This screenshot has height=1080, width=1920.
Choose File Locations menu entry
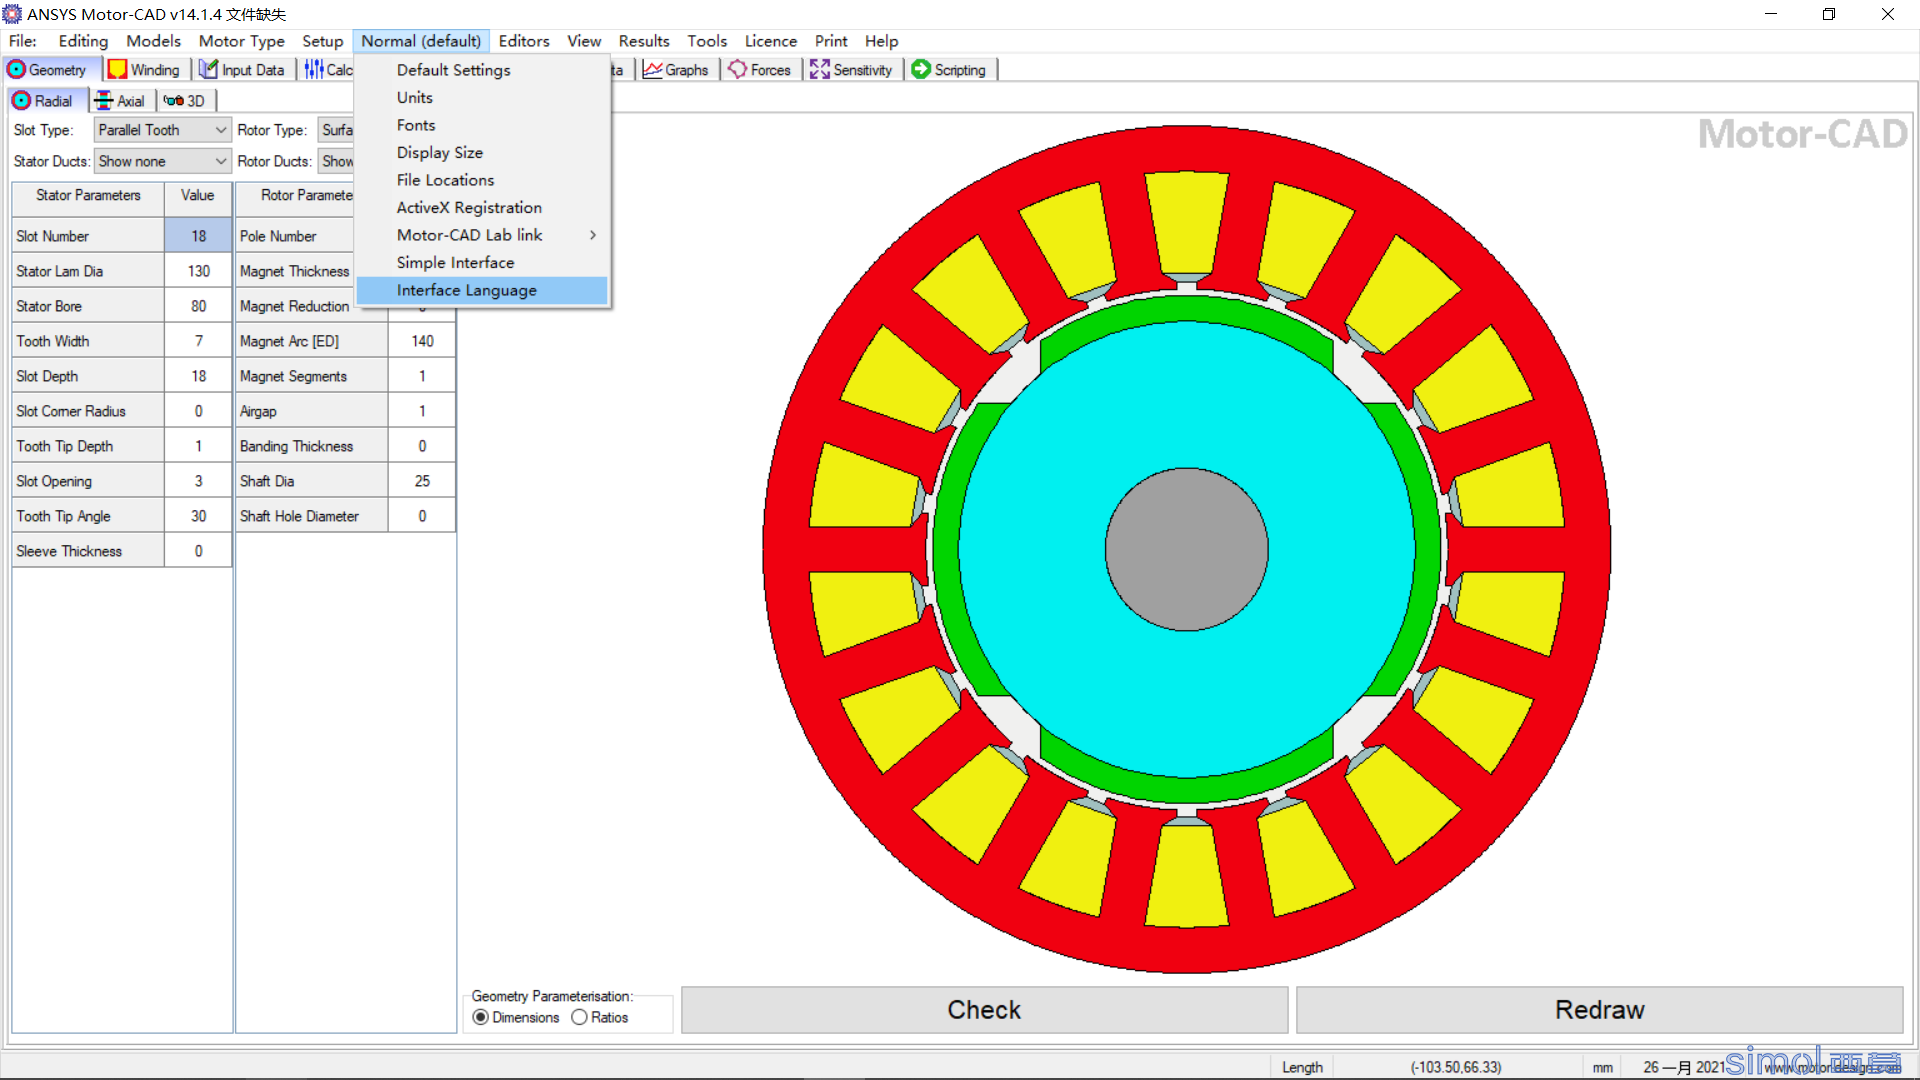click(x=482, y=180)
